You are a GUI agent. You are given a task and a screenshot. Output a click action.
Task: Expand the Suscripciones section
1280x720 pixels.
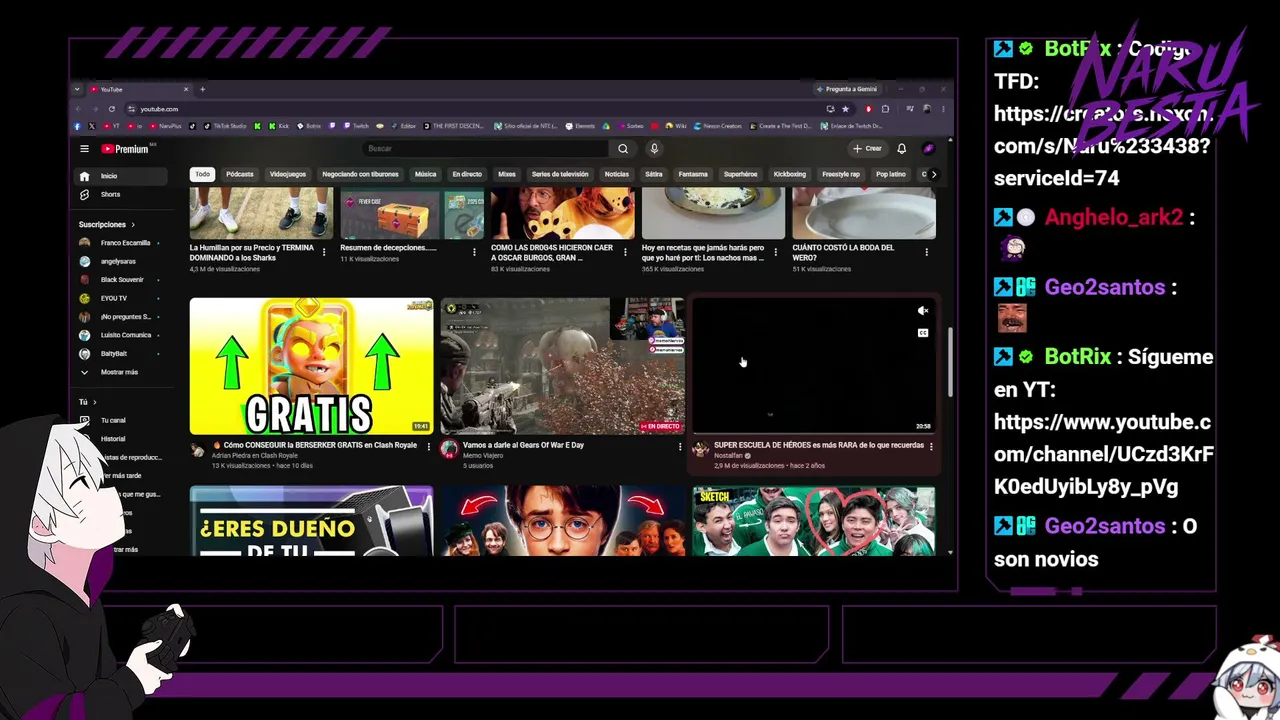(x=107, y=225)
